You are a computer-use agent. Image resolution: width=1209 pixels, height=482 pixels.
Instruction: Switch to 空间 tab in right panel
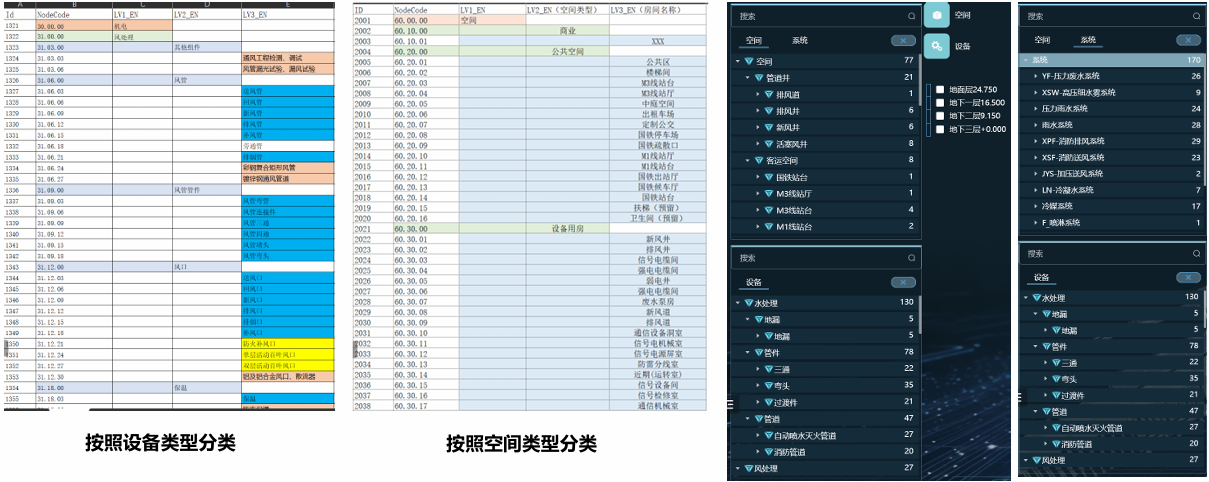(x=1042, y=40)
